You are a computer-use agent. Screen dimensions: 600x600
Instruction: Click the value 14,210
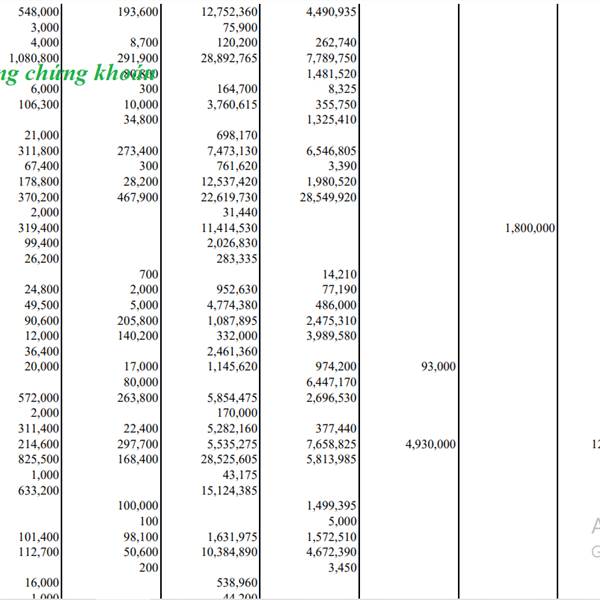click(x=339, y=274)
